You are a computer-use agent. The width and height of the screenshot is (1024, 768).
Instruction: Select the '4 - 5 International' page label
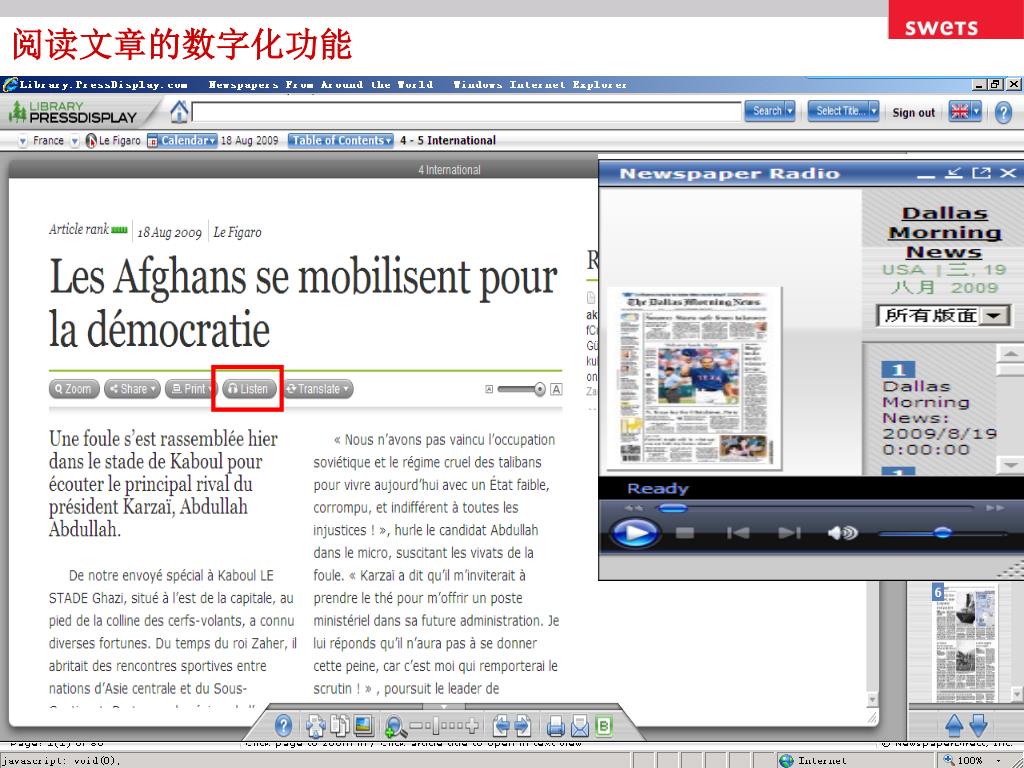coord(447,140)
